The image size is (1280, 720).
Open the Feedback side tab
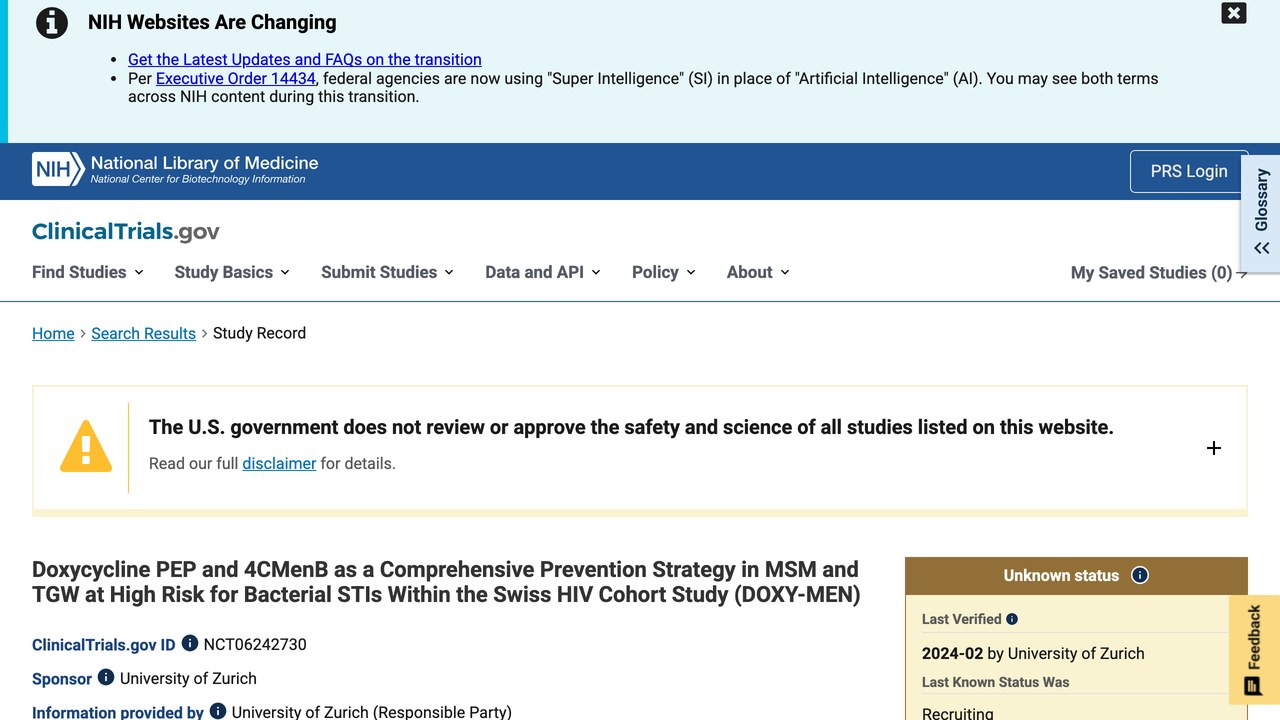click(x=1254, y=650)
